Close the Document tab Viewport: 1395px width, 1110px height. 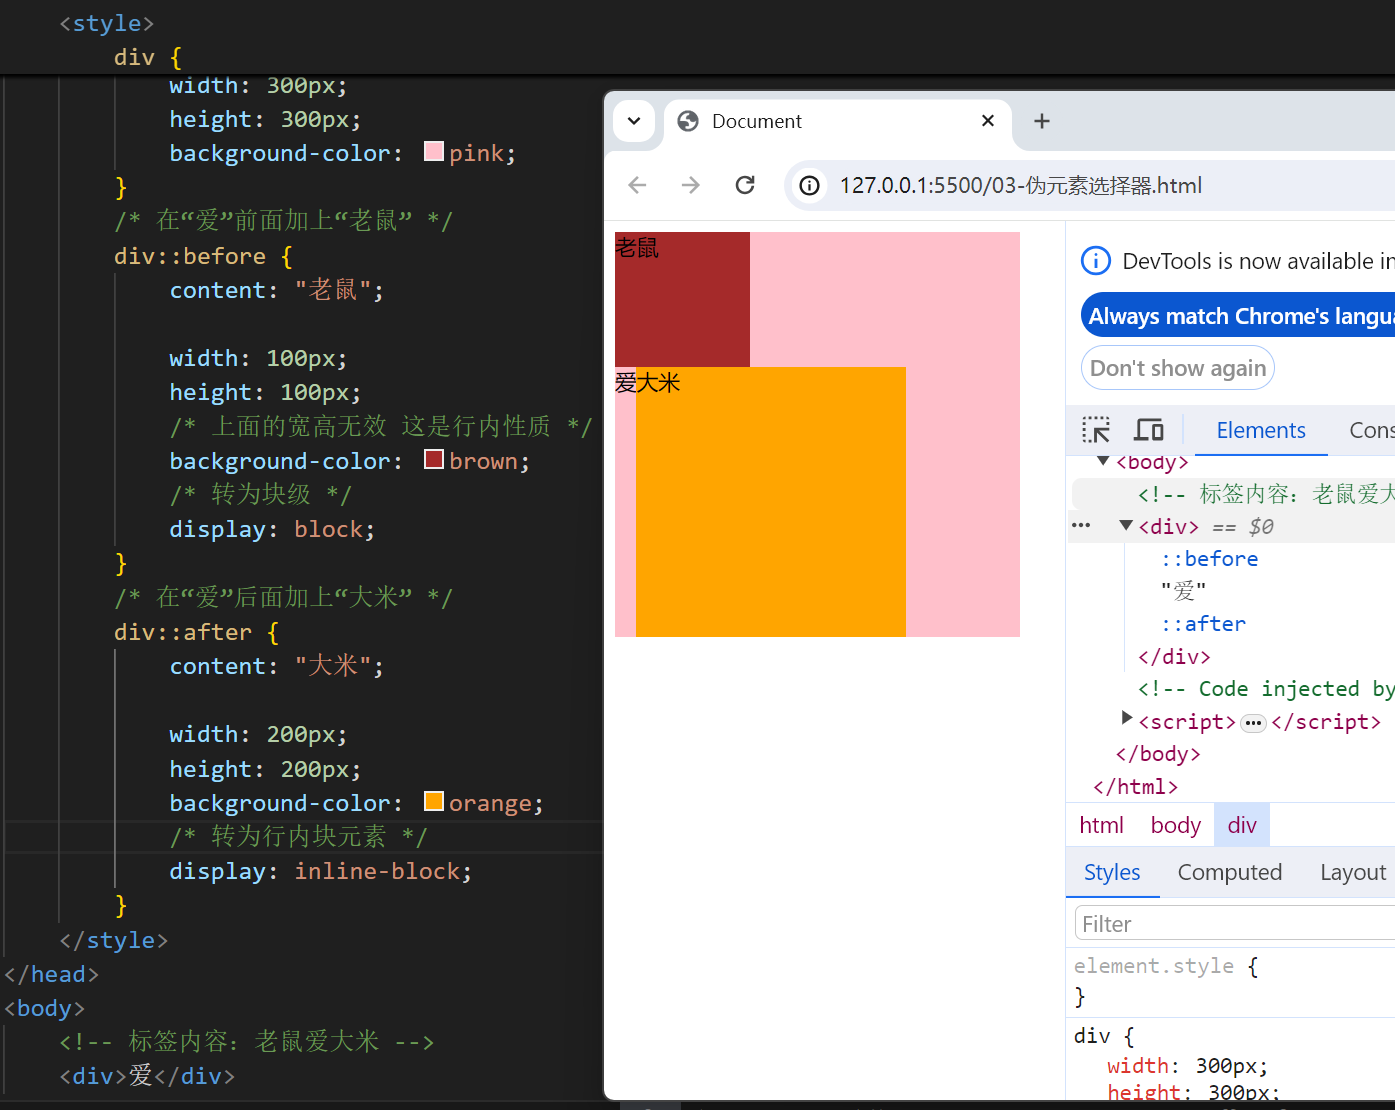988,121
